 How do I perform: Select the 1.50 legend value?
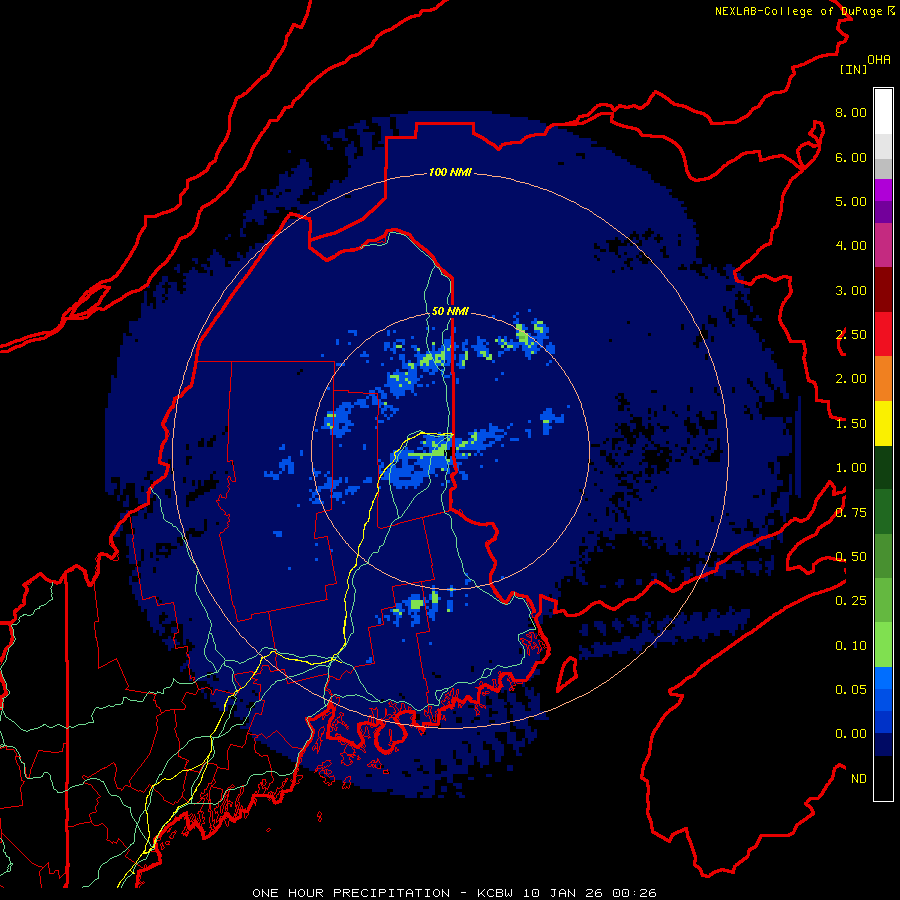(x=851, y=424)
